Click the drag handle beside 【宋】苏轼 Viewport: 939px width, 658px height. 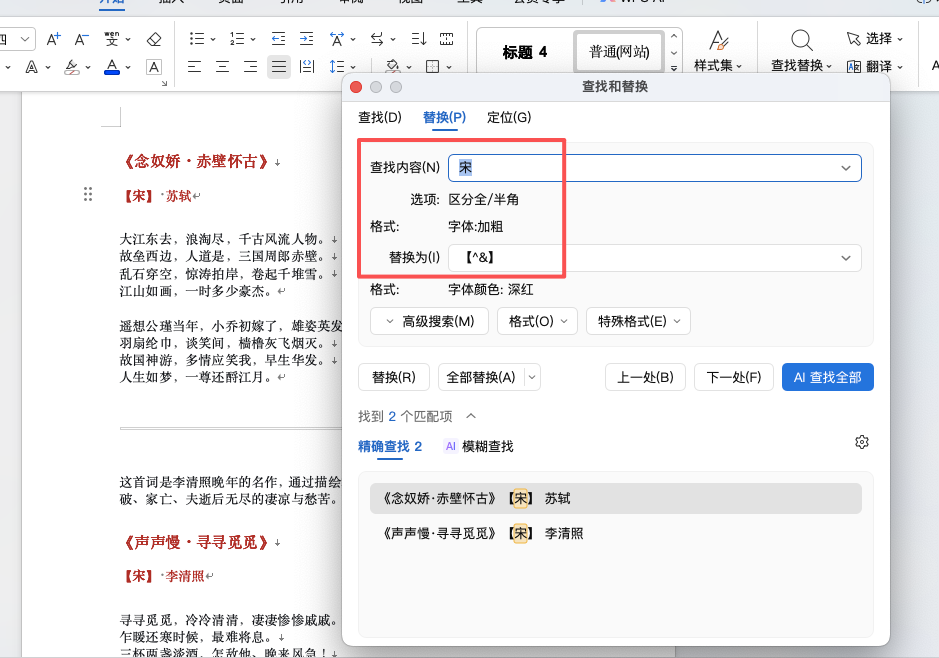pos(88,194)
